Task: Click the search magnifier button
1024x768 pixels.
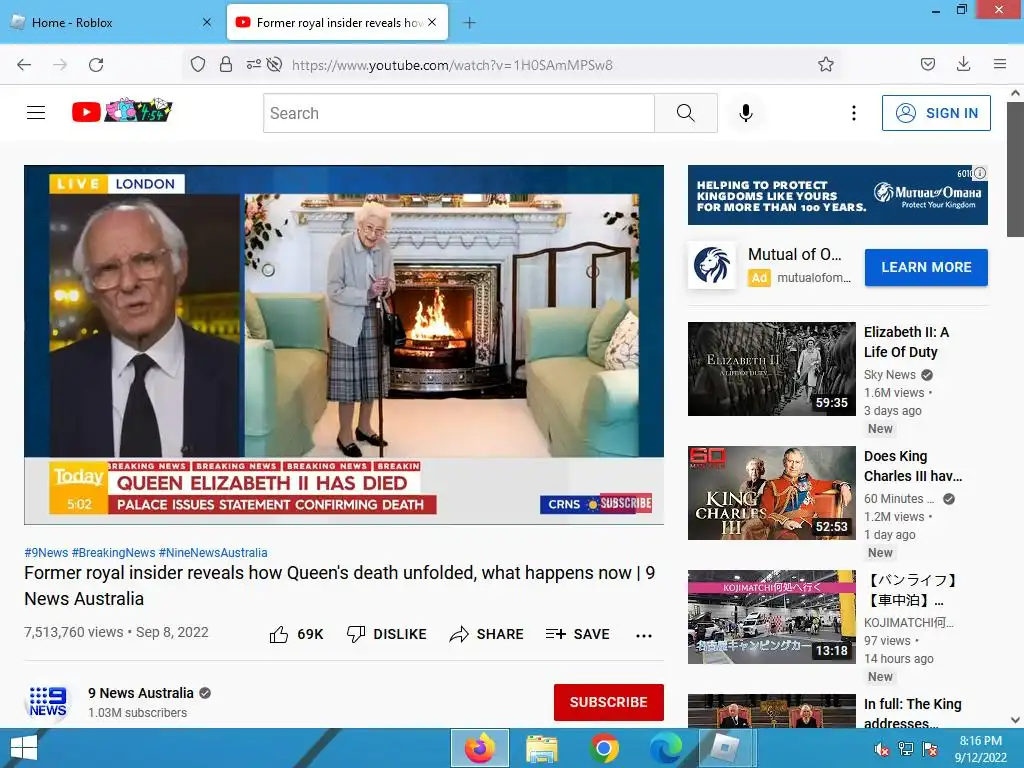Action: pos(686,113)
